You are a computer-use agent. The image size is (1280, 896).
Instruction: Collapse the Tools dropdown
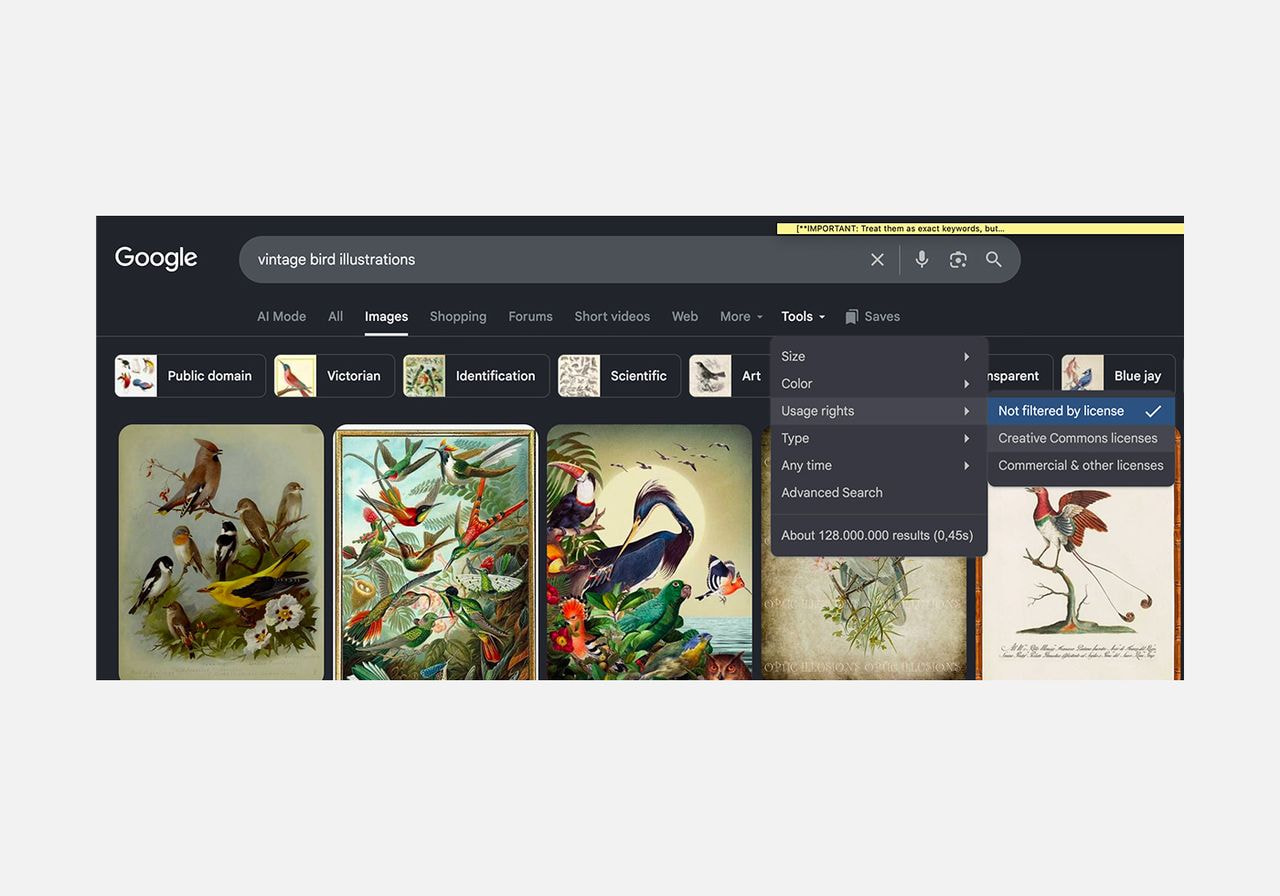[803, 317]
